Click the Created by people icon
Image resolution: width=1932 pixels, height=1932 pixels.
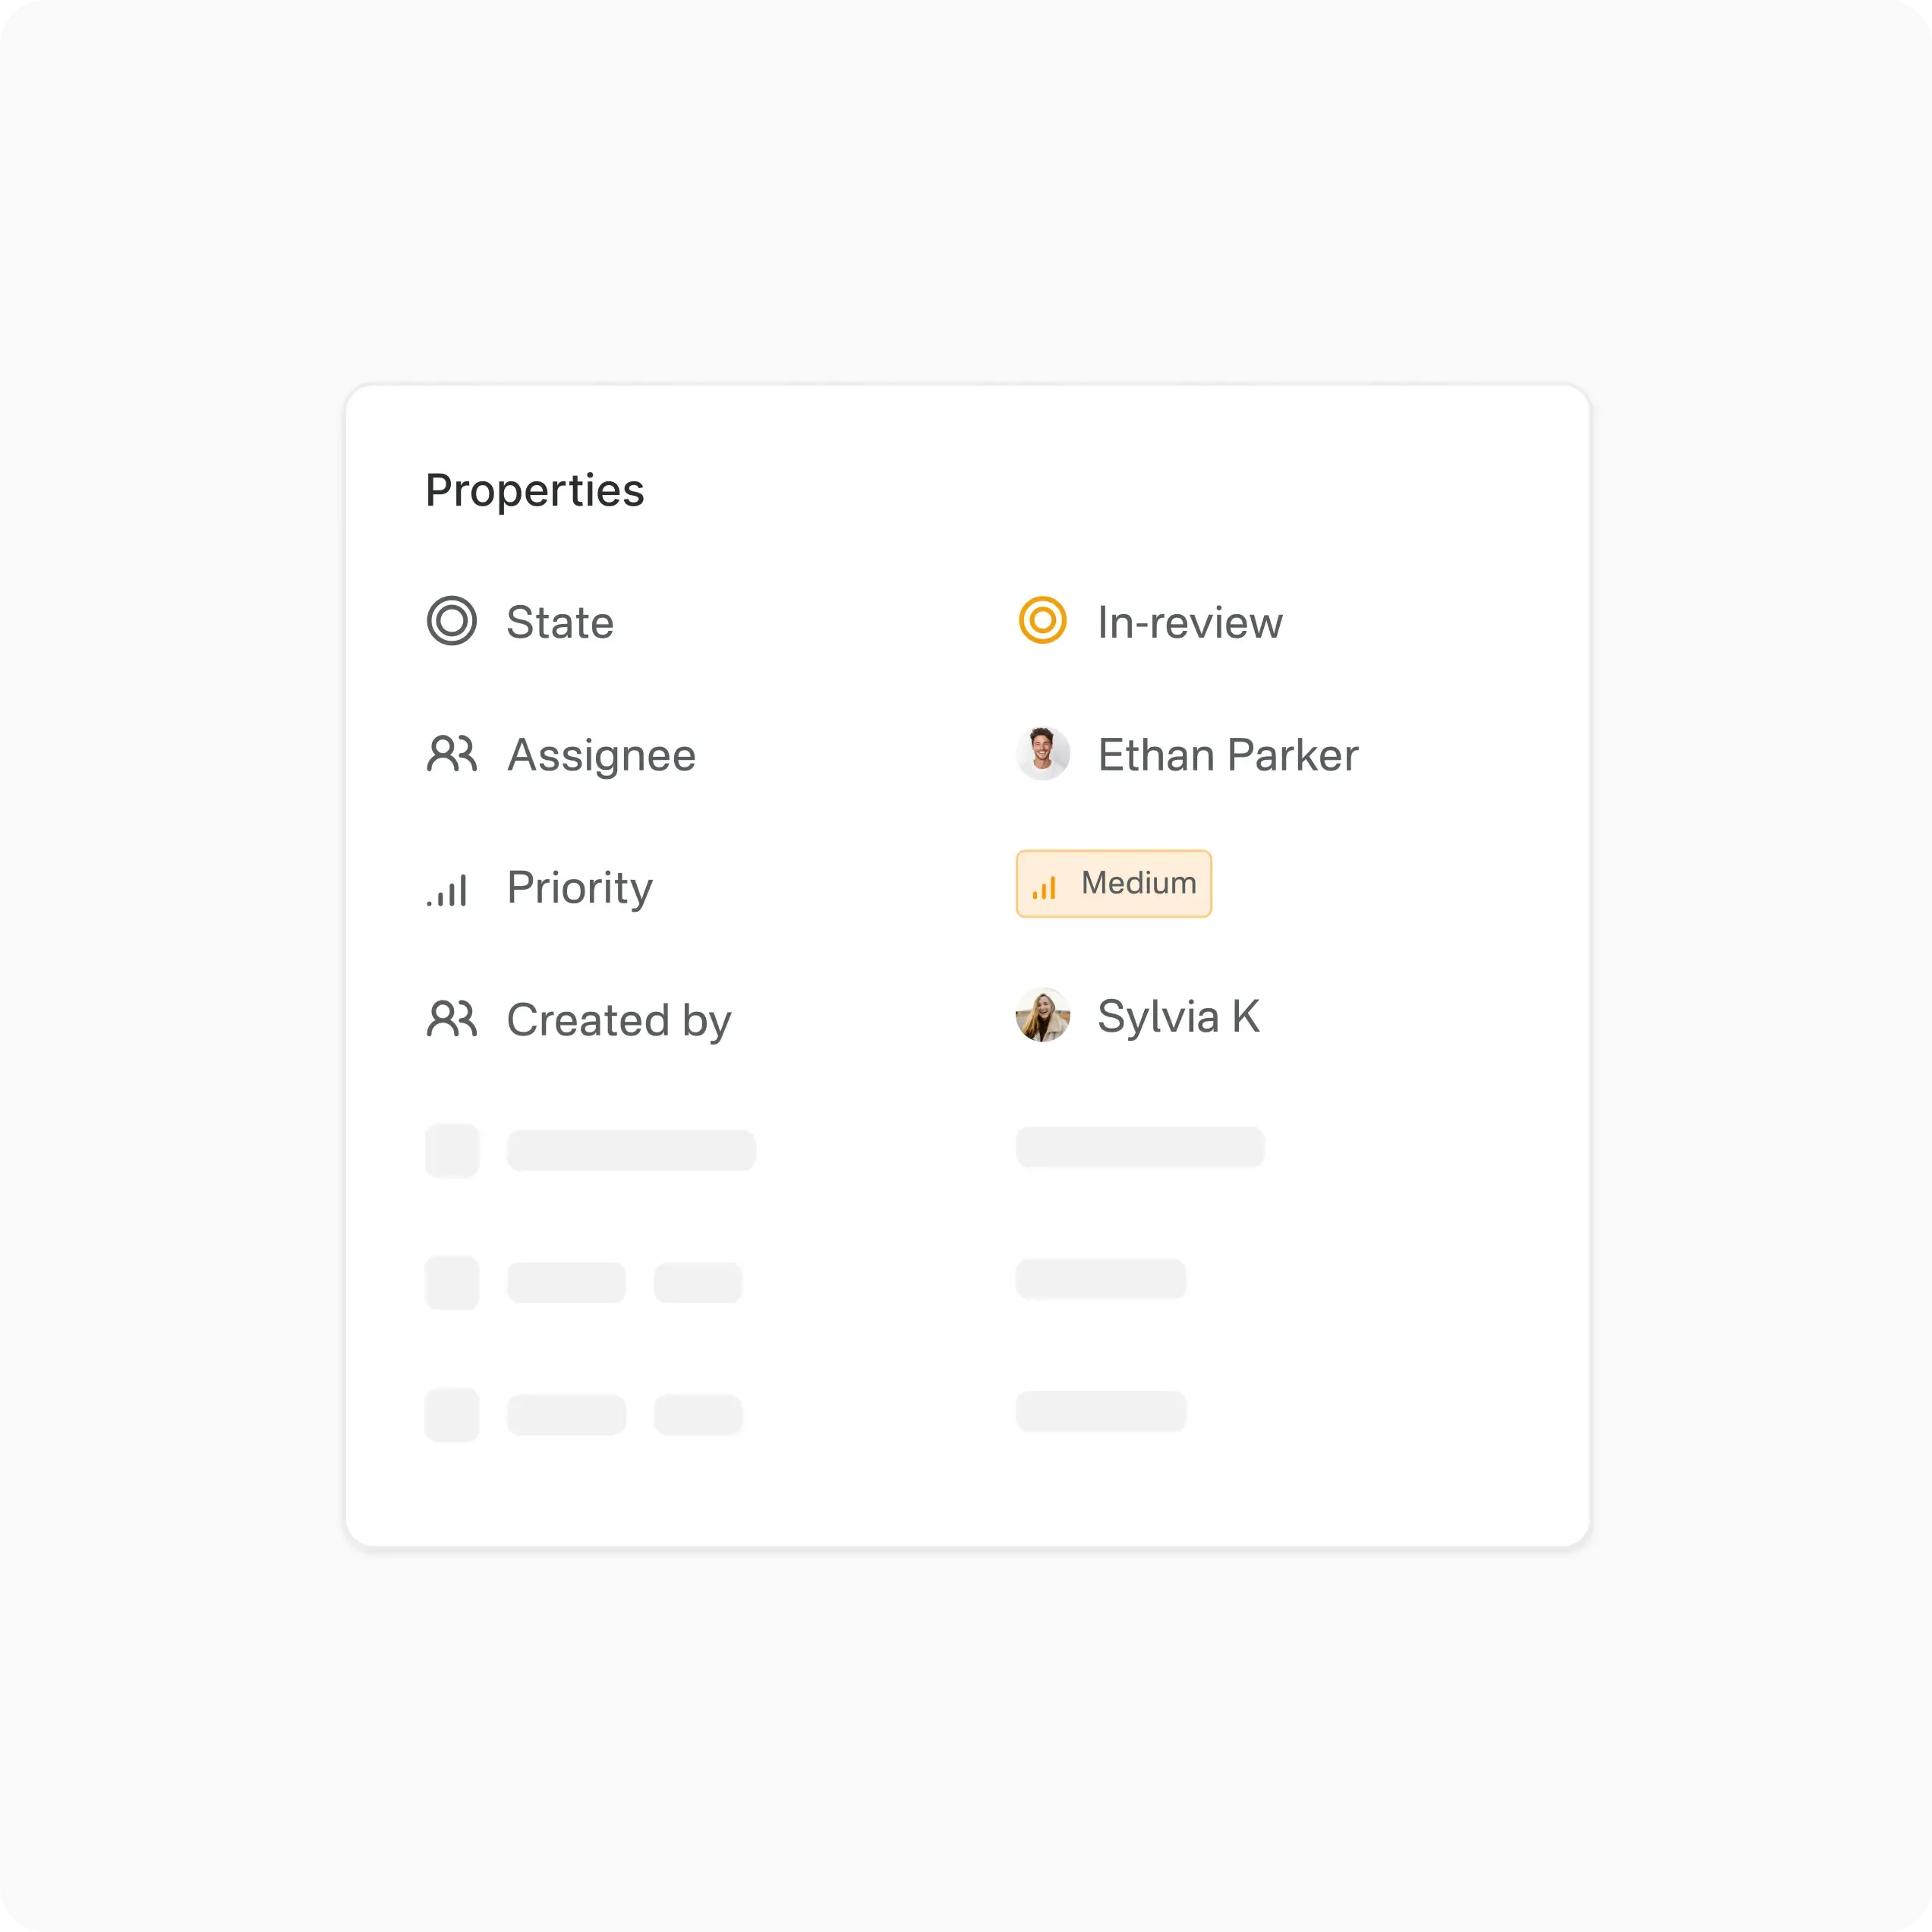(452, 1019)
